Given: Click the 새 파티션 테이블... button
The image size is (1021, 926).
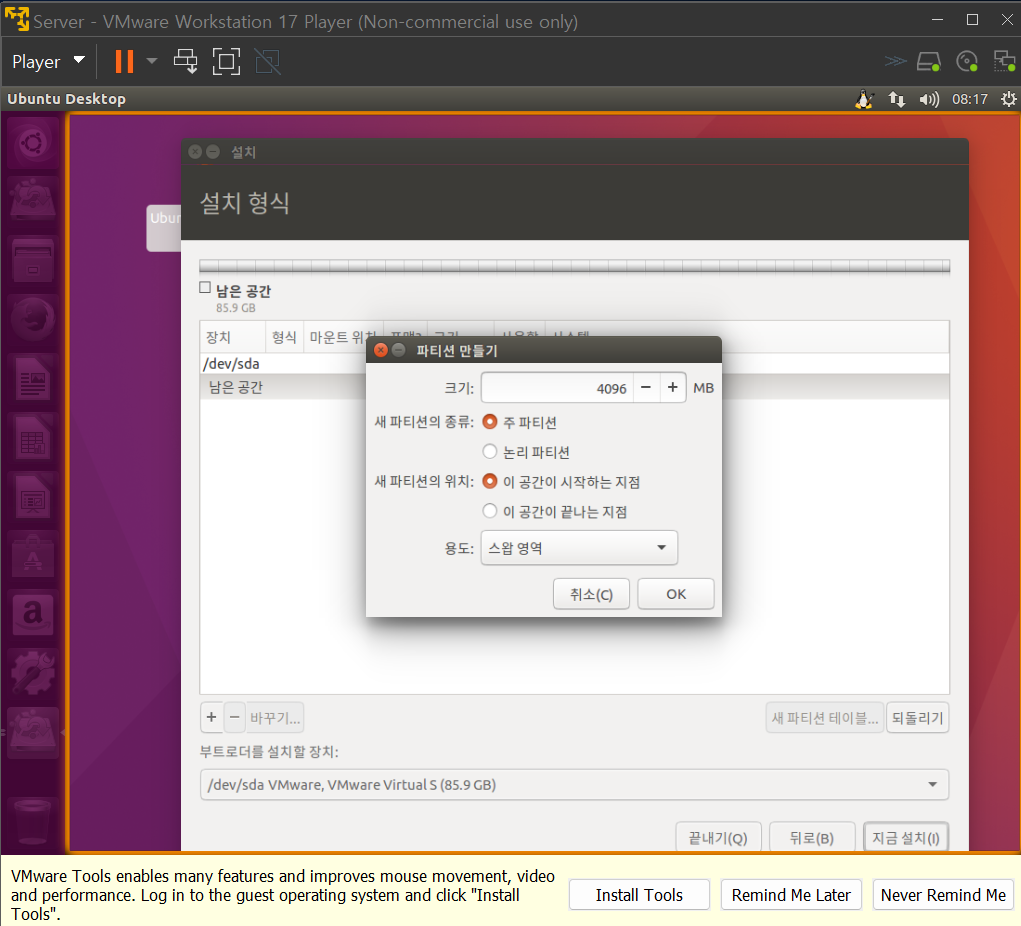Looking at the screenshot, I should 825,718.
